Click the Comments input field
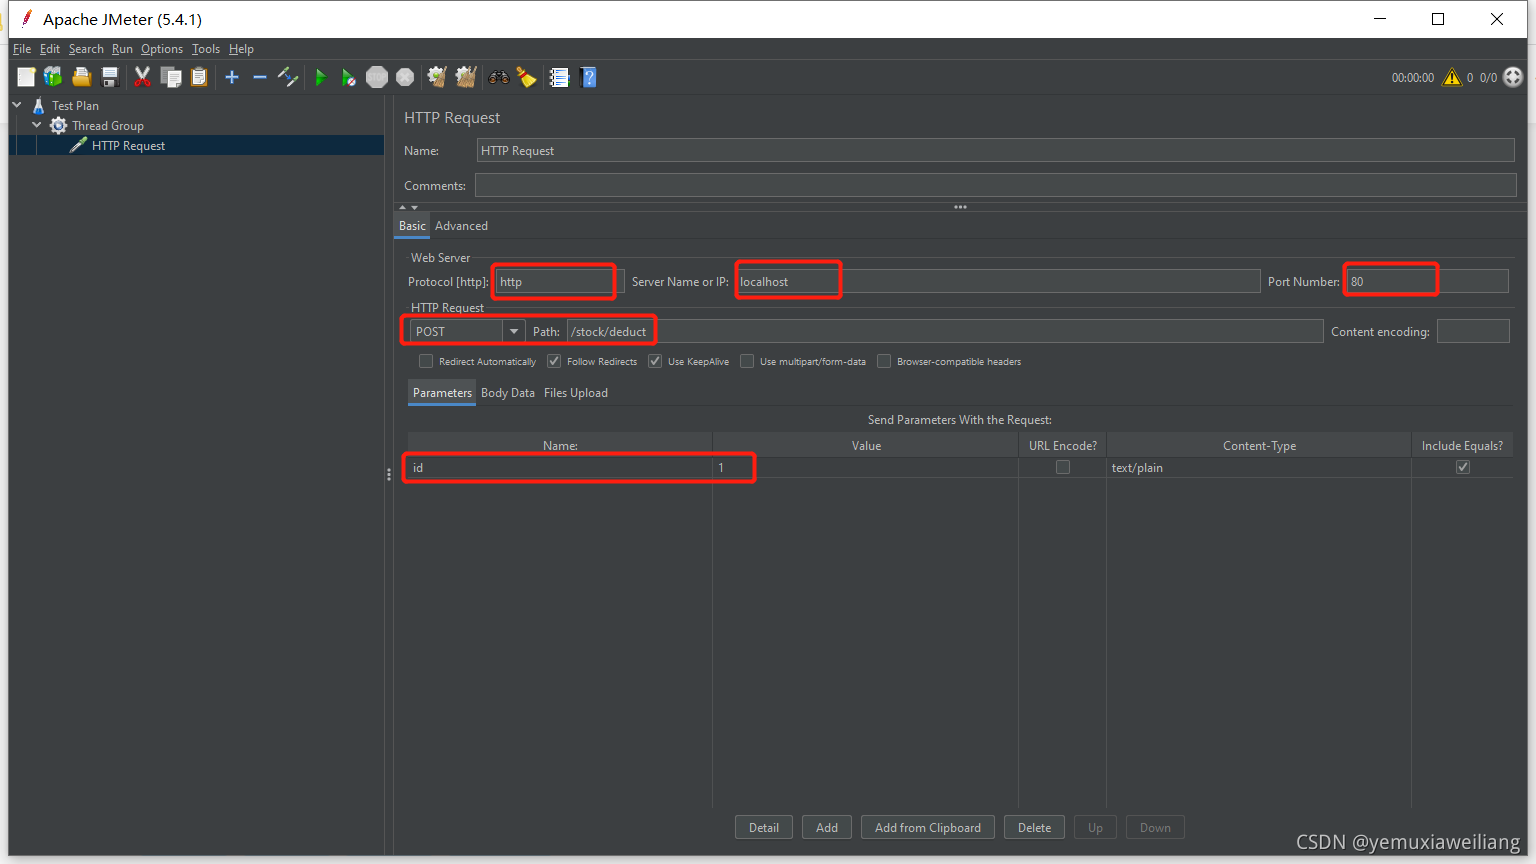 (995, 185)
